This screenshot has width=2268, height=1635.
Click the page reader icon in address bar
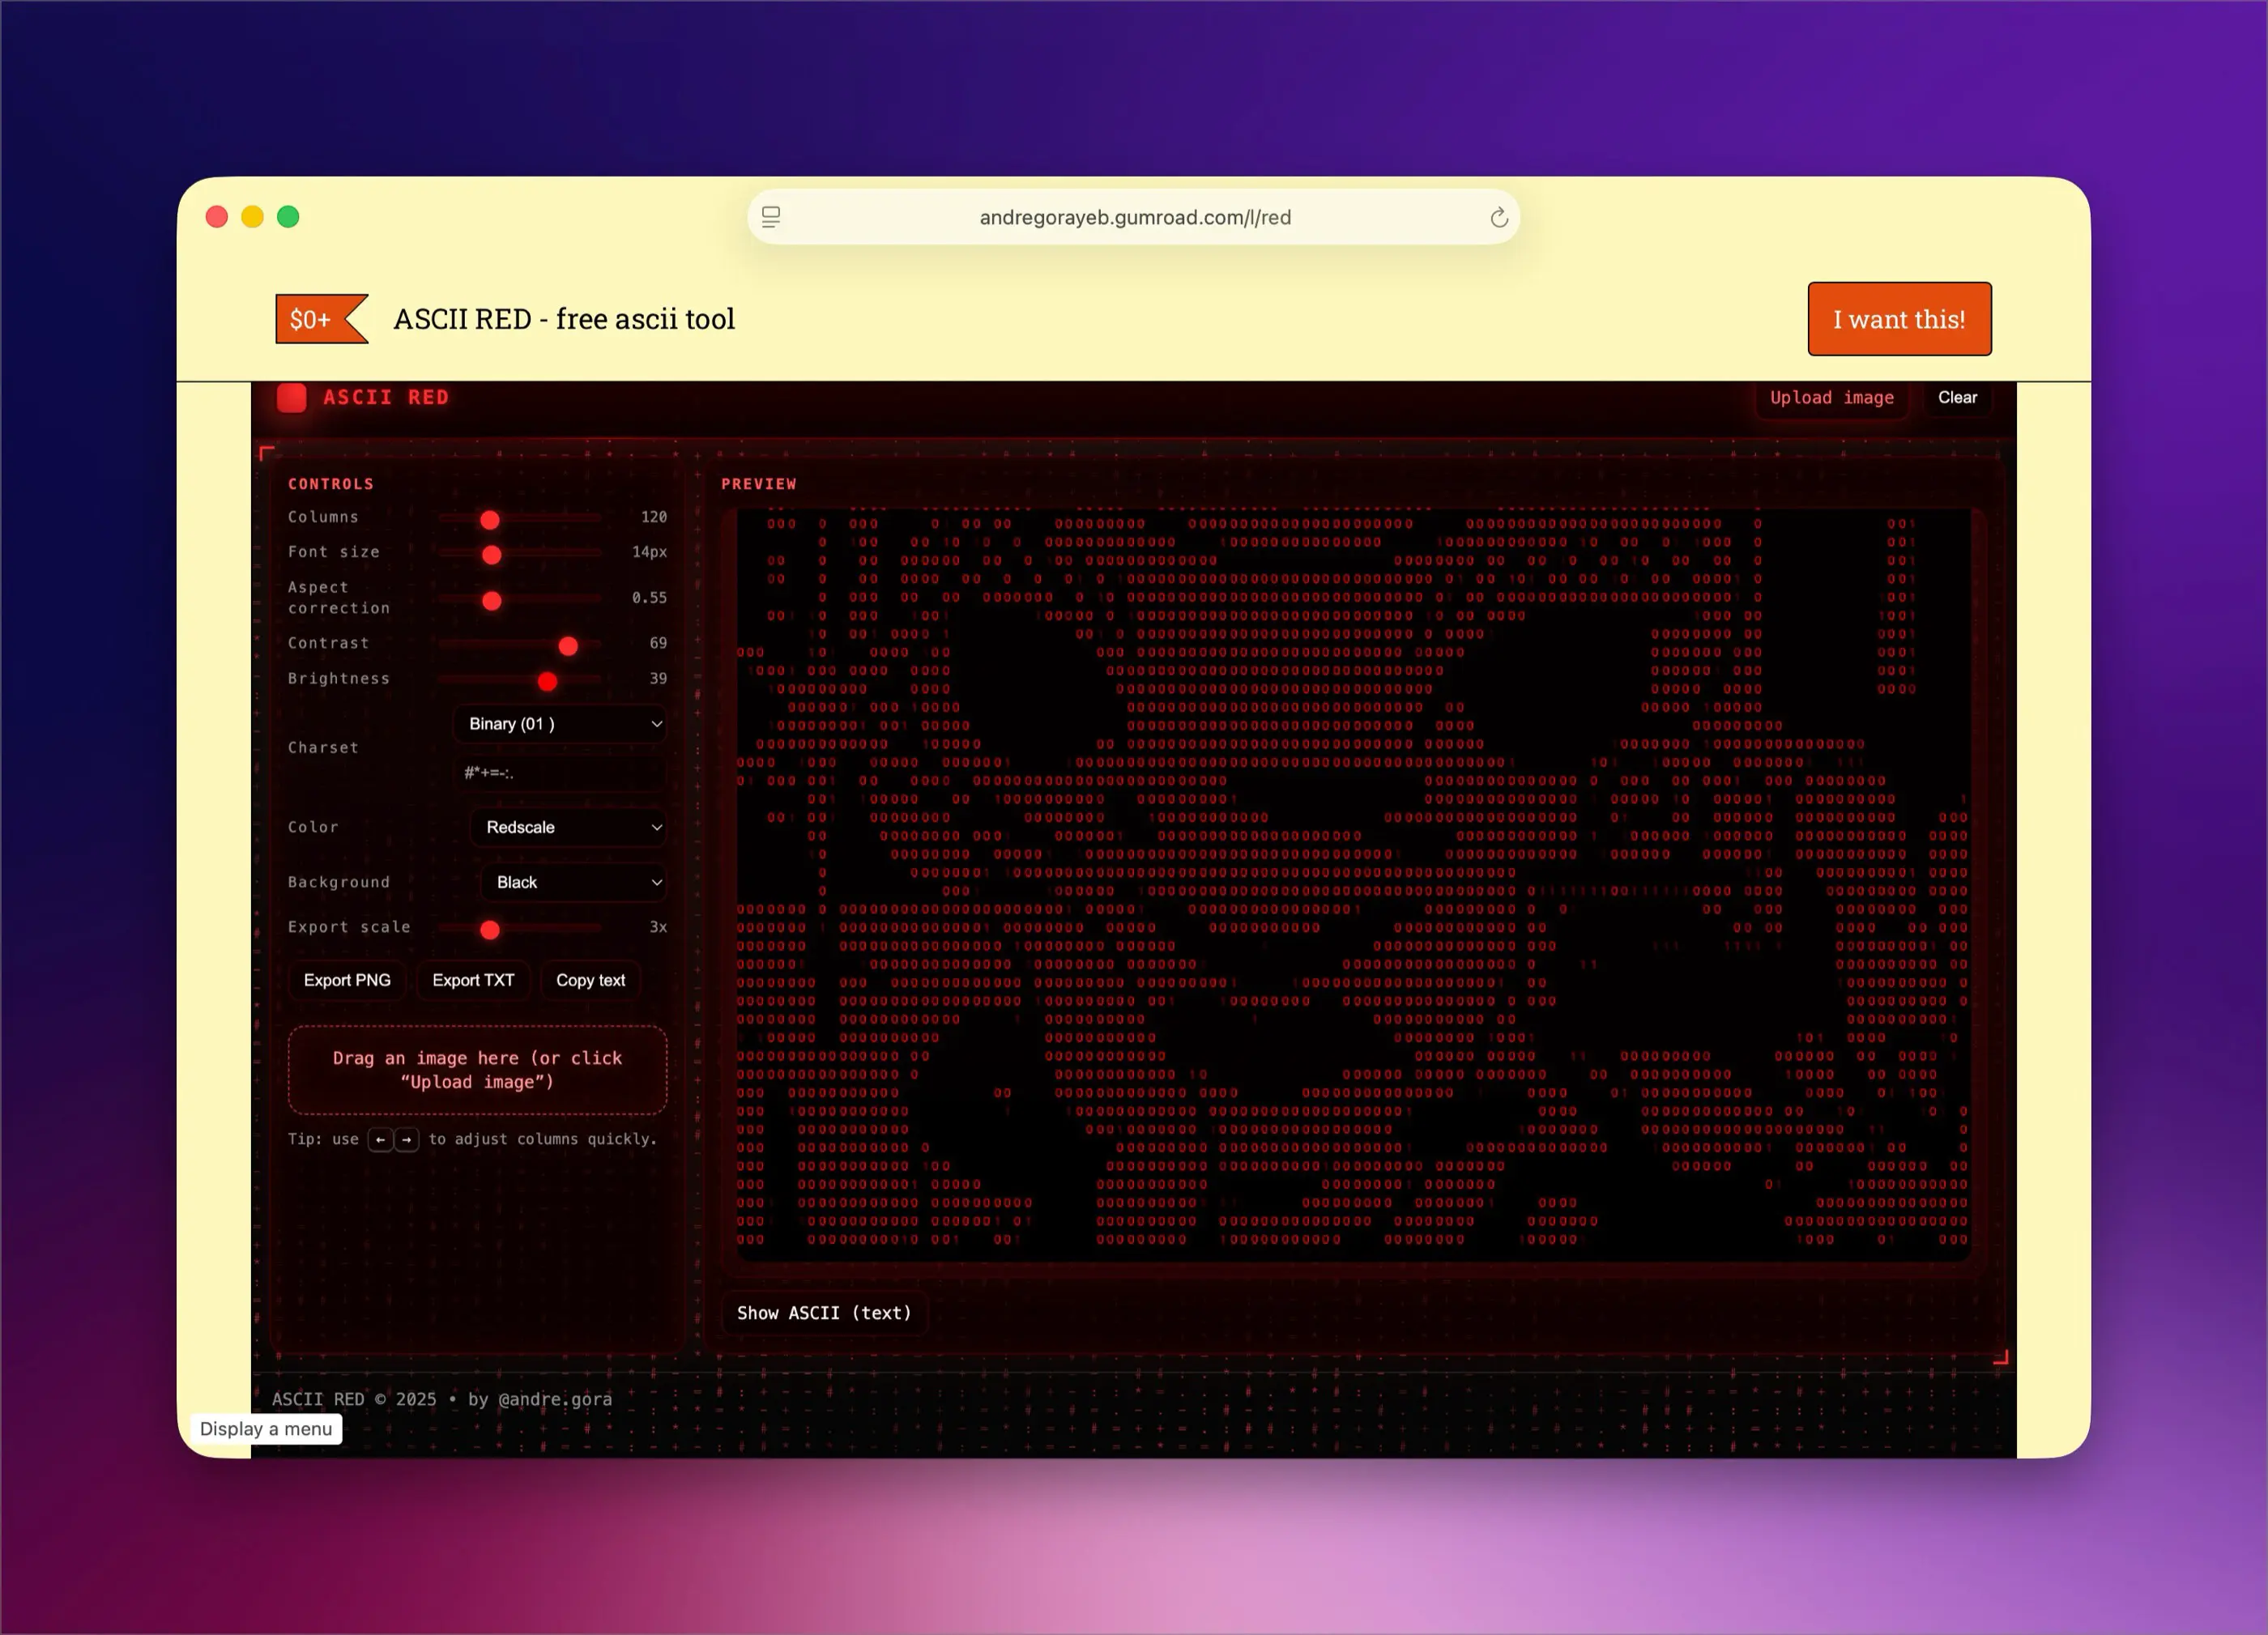click(x=771, y=217)
